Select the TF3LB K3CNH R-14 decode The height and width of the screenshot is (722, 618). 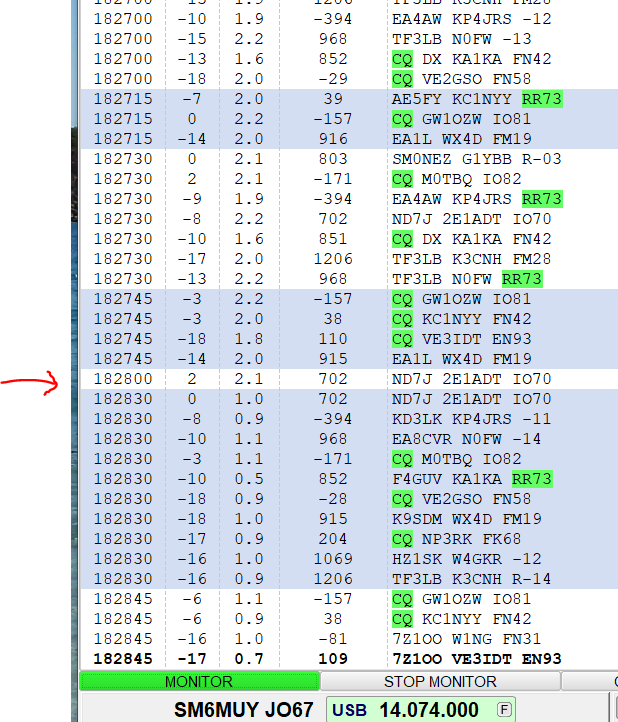471,579
